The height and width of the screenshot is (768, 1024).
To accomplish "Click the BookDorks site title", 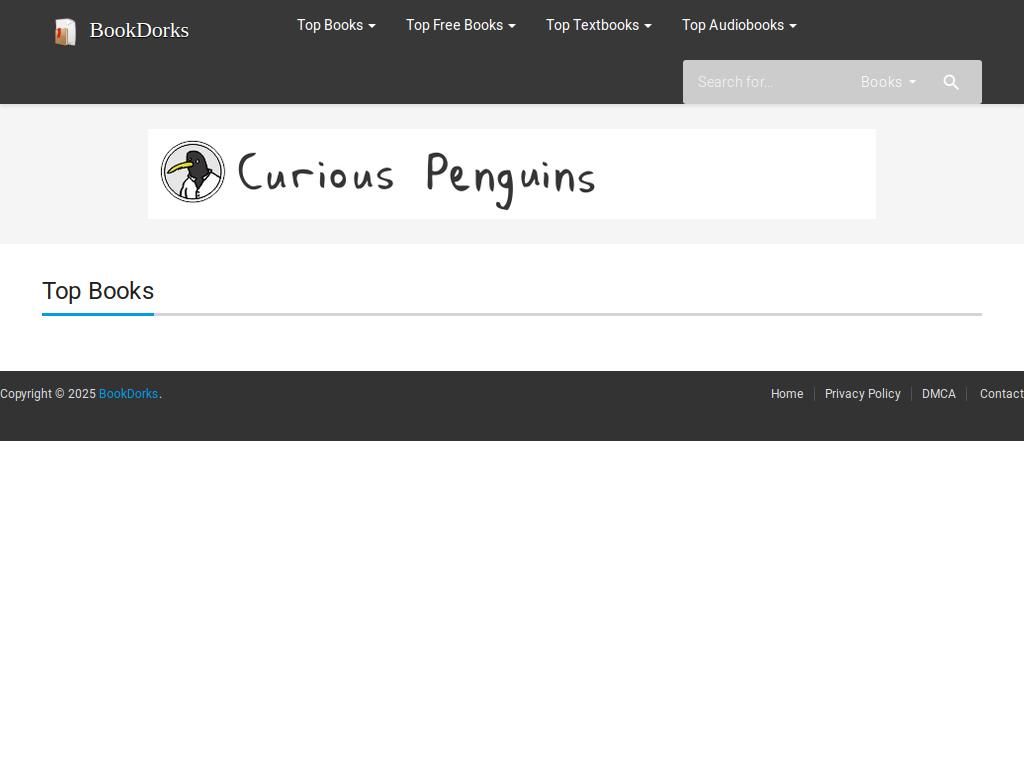I will [x=139, y=30].
